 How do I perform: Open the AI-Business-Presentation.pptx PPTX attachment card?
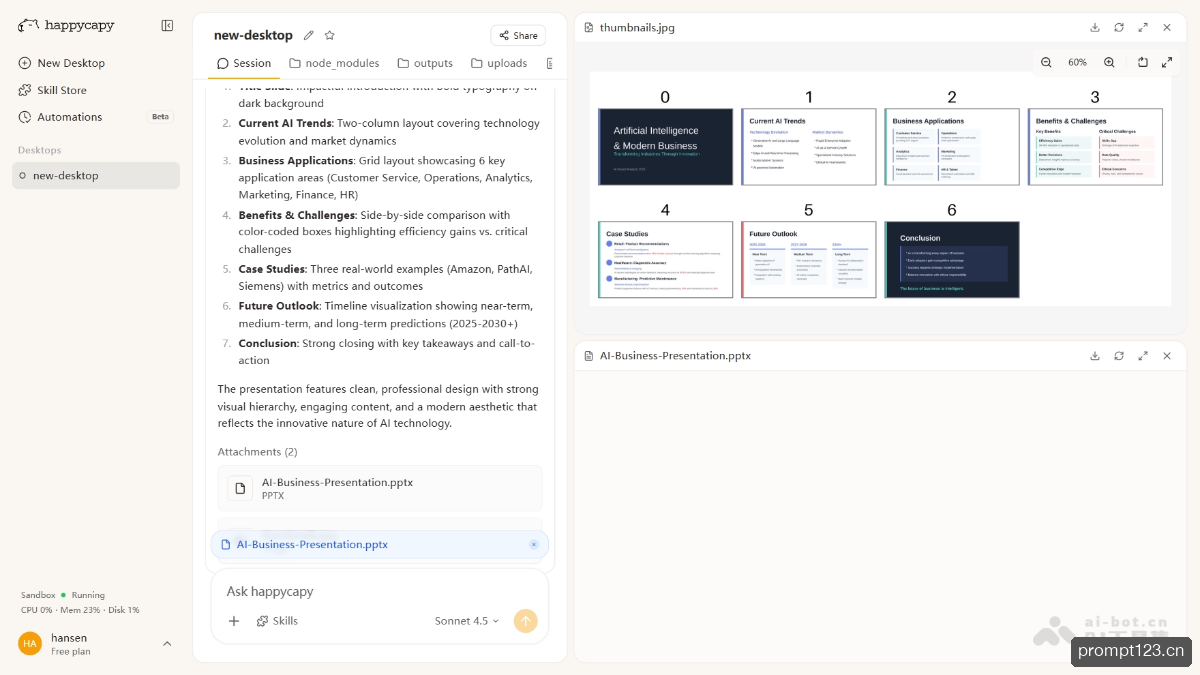click(x=380, y=488)
